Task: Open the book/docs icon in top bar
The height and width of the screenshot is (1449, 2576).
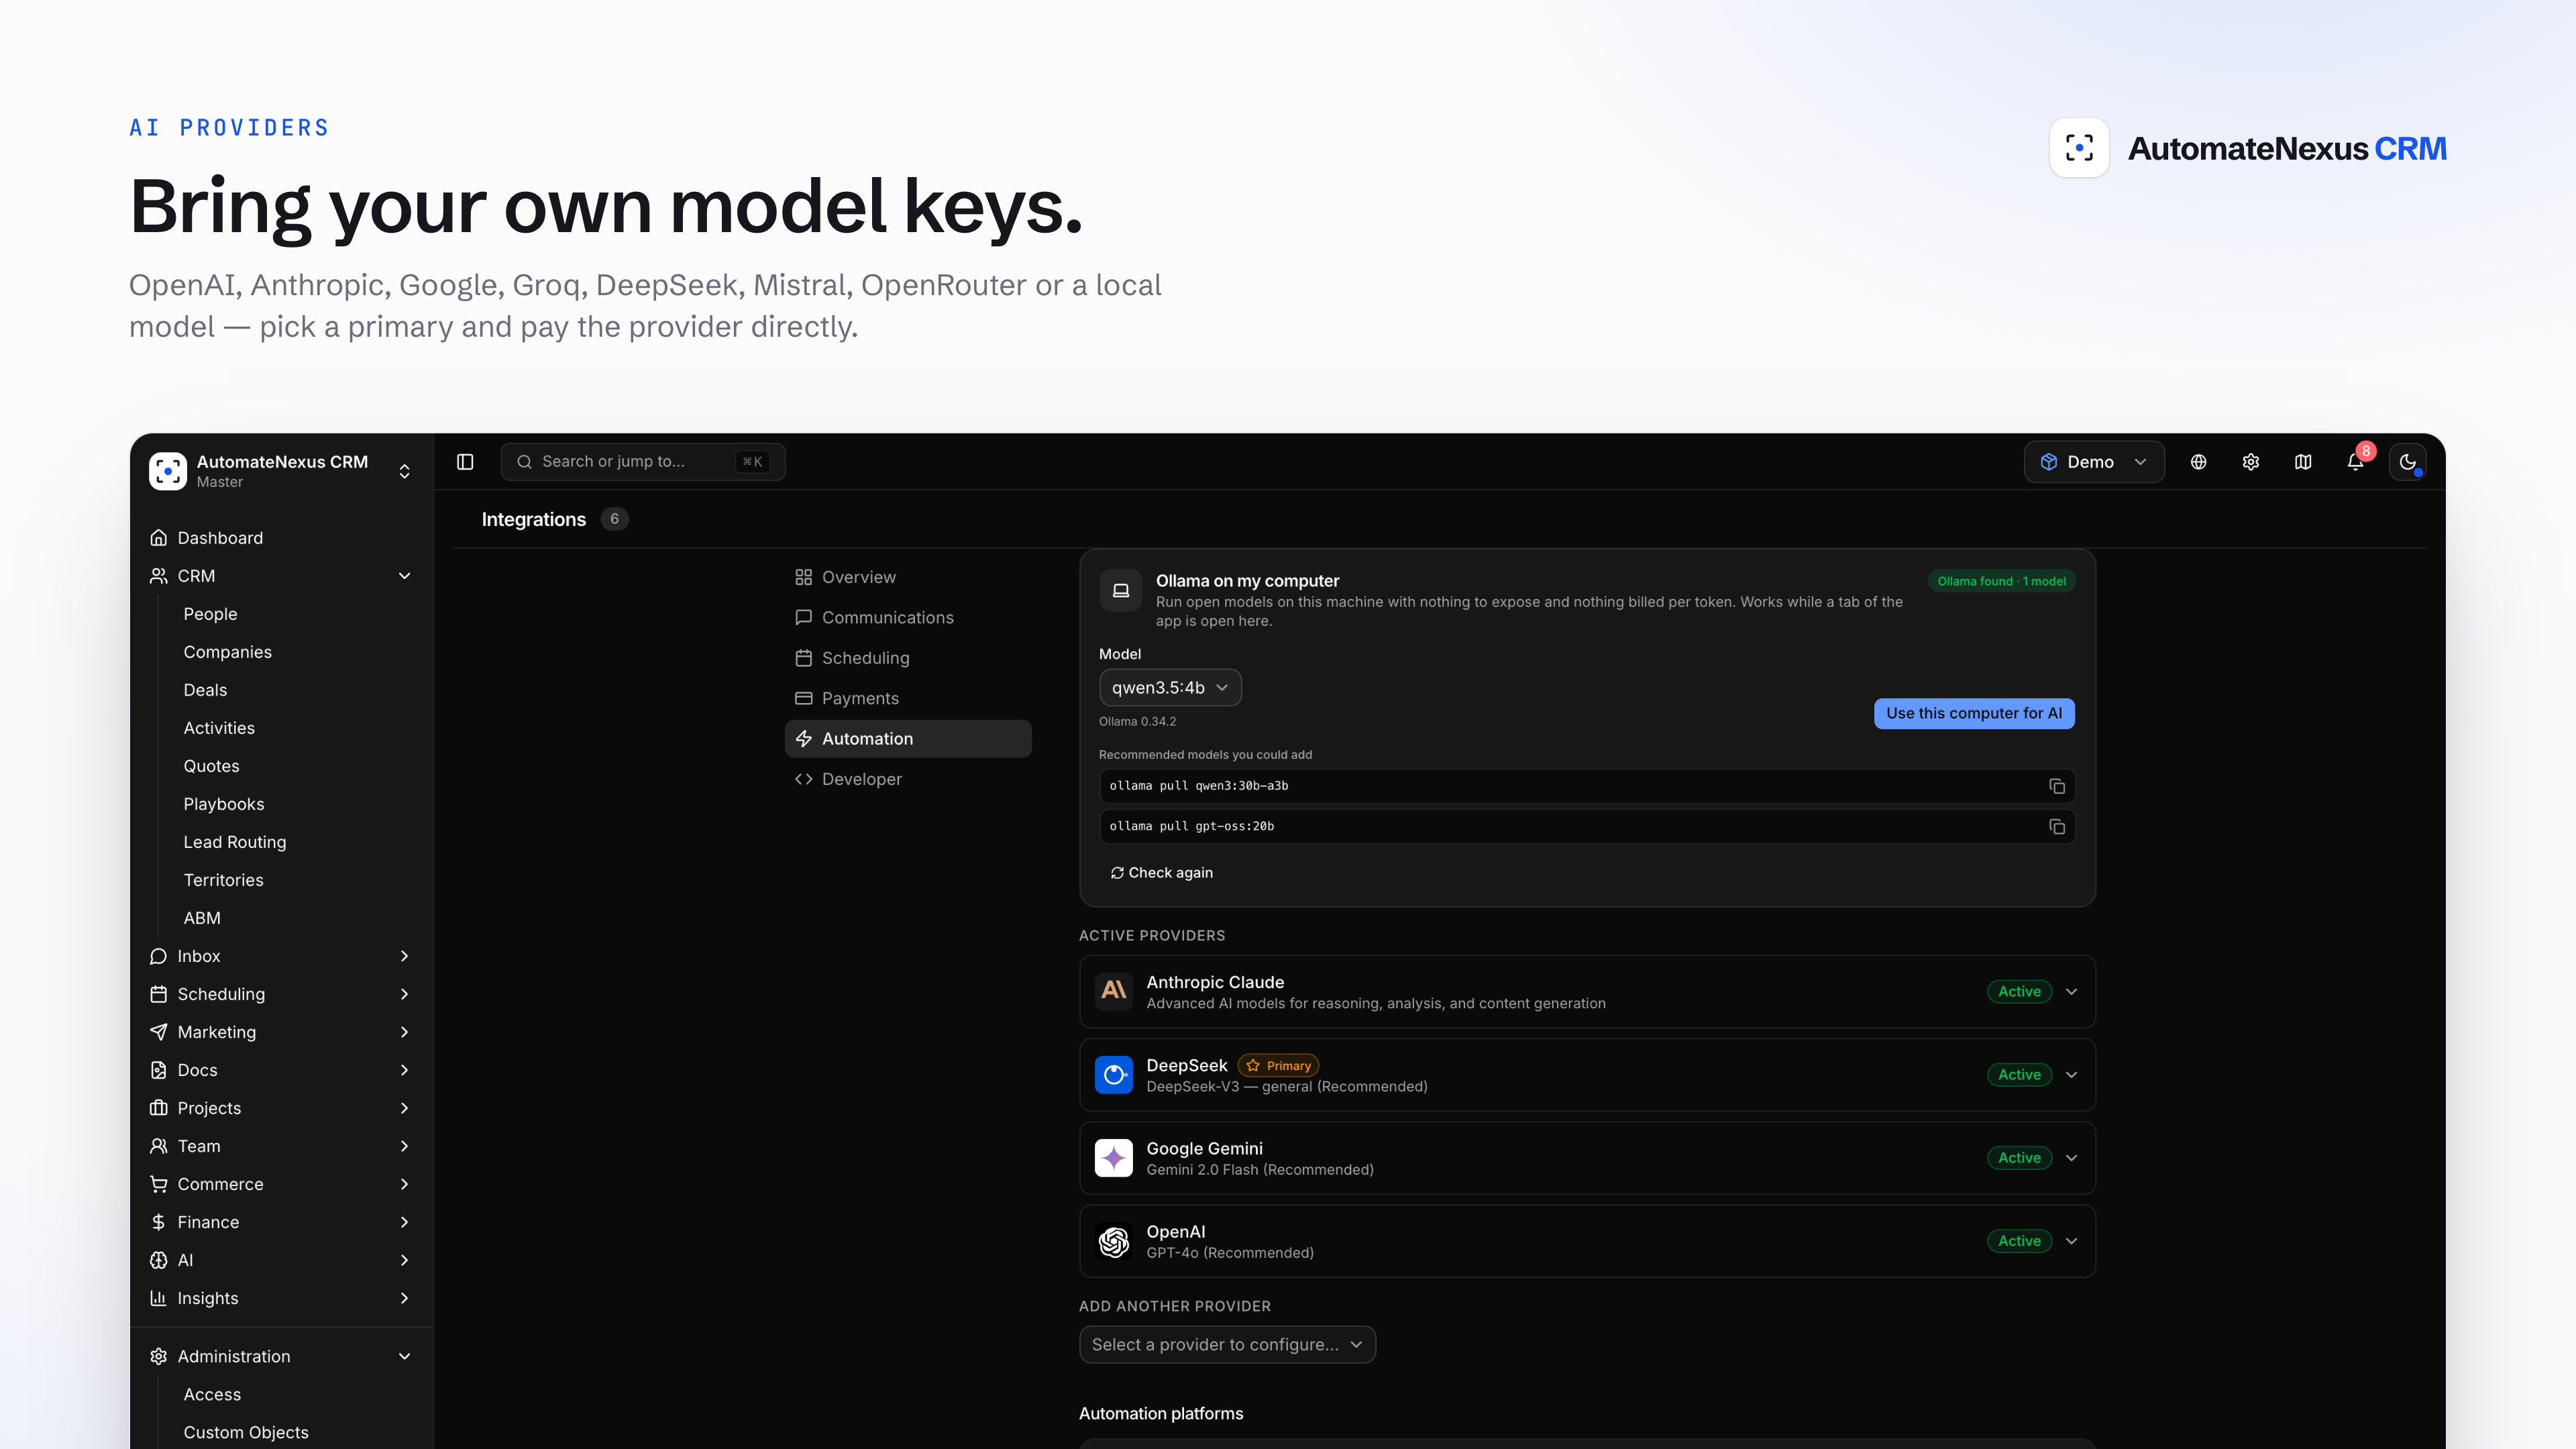Action: (x=2303, y=462)
